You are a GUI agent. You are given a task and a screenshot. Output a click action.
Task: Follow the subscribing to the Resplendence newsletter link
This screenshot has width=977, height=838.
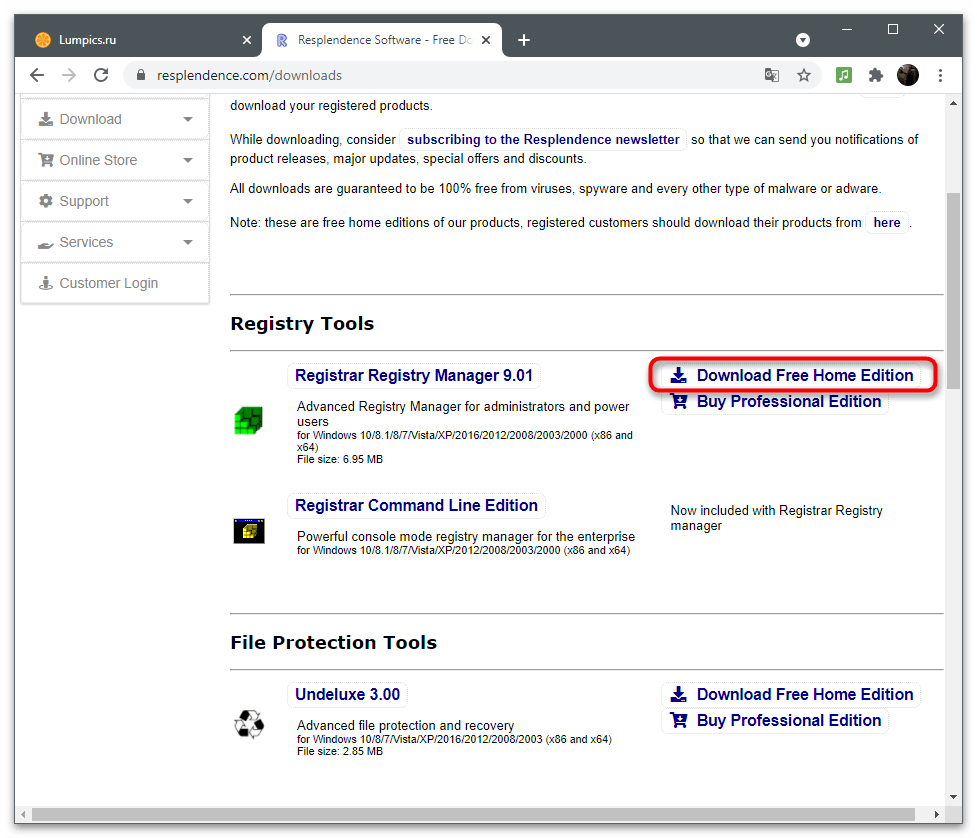543,140
